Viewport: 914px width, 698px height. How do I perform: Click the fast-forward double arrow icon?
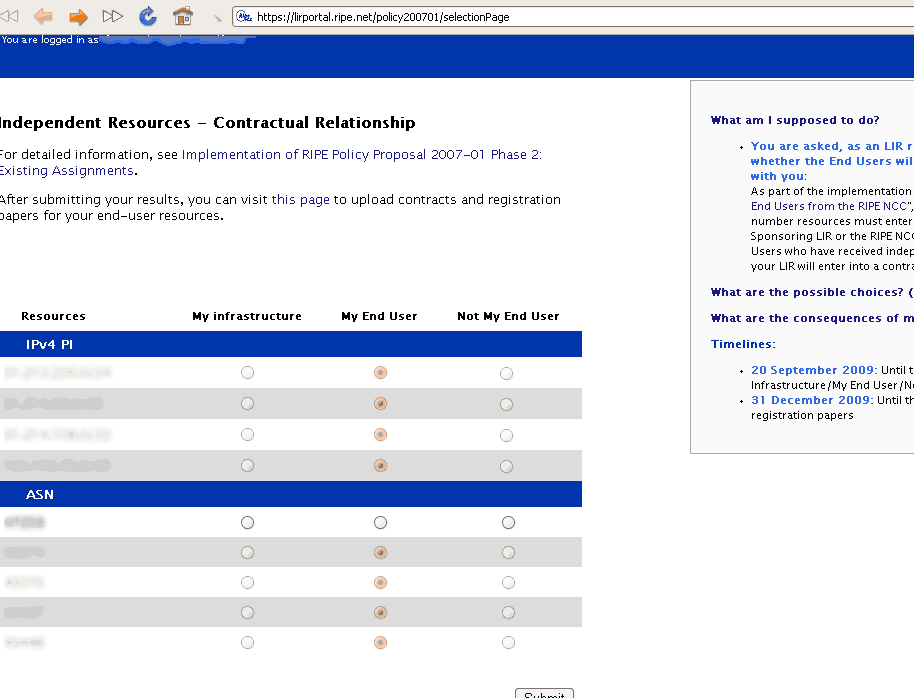coord(113,16)
